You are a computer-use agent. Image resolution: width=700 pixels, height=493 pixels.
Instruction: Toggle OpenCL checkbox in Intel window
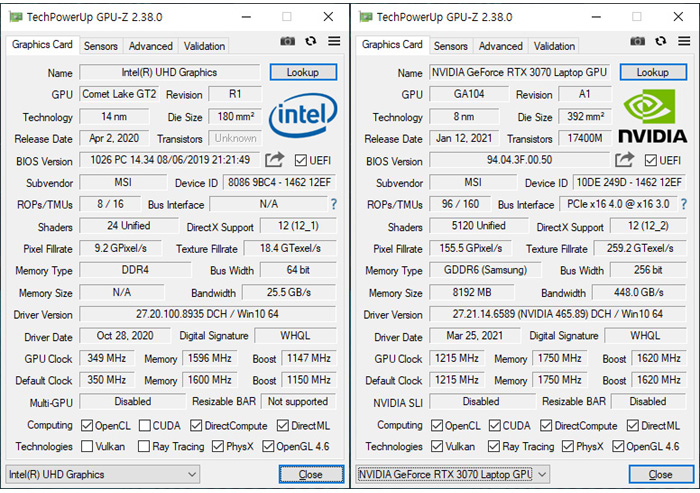[87, 426]
